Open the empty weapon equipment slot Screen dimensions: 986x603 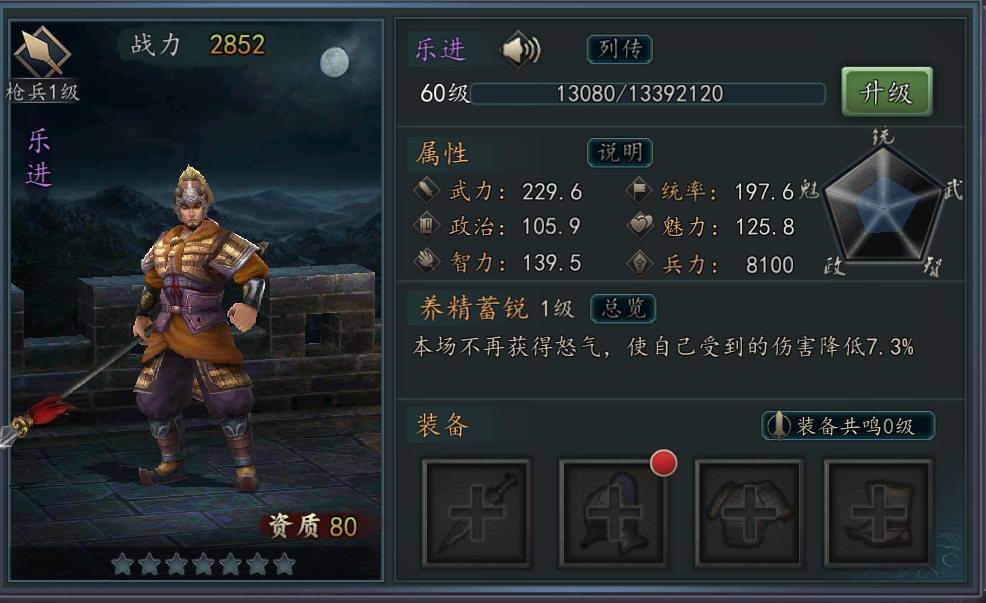pyautogui.click(x=476, y=513)
